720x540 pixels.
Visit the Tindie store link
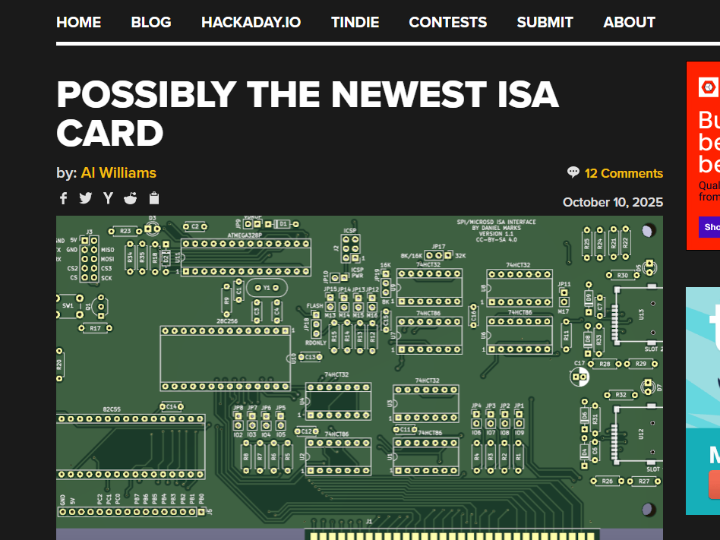[x=355, y=22]
